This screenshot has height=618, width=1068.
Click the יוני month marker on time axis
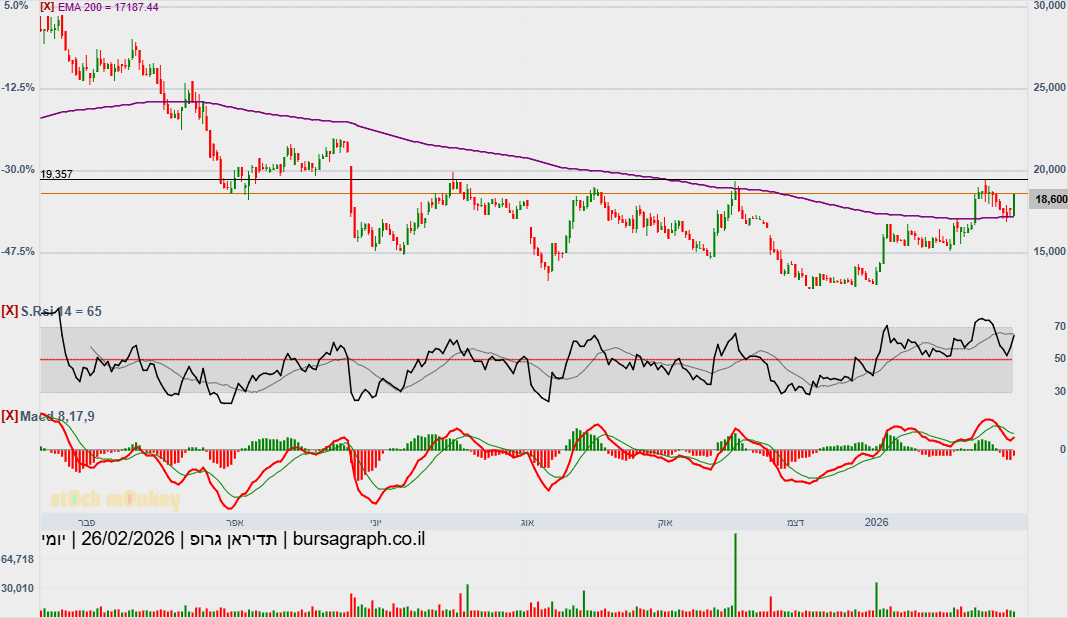(x=376, y=523)
